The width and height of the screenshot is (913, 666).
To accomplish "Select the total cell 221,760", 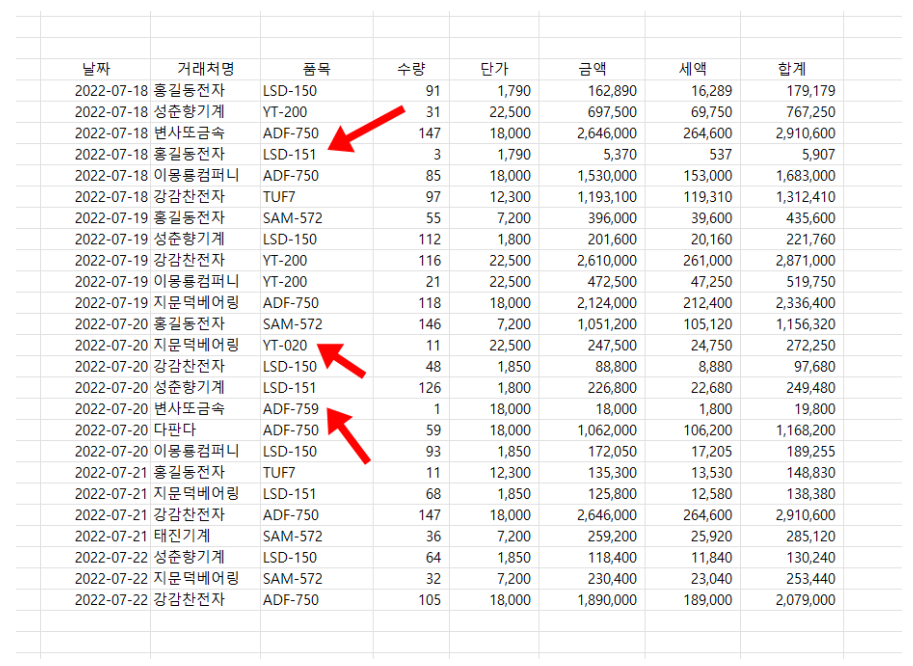I will (792, 239).
